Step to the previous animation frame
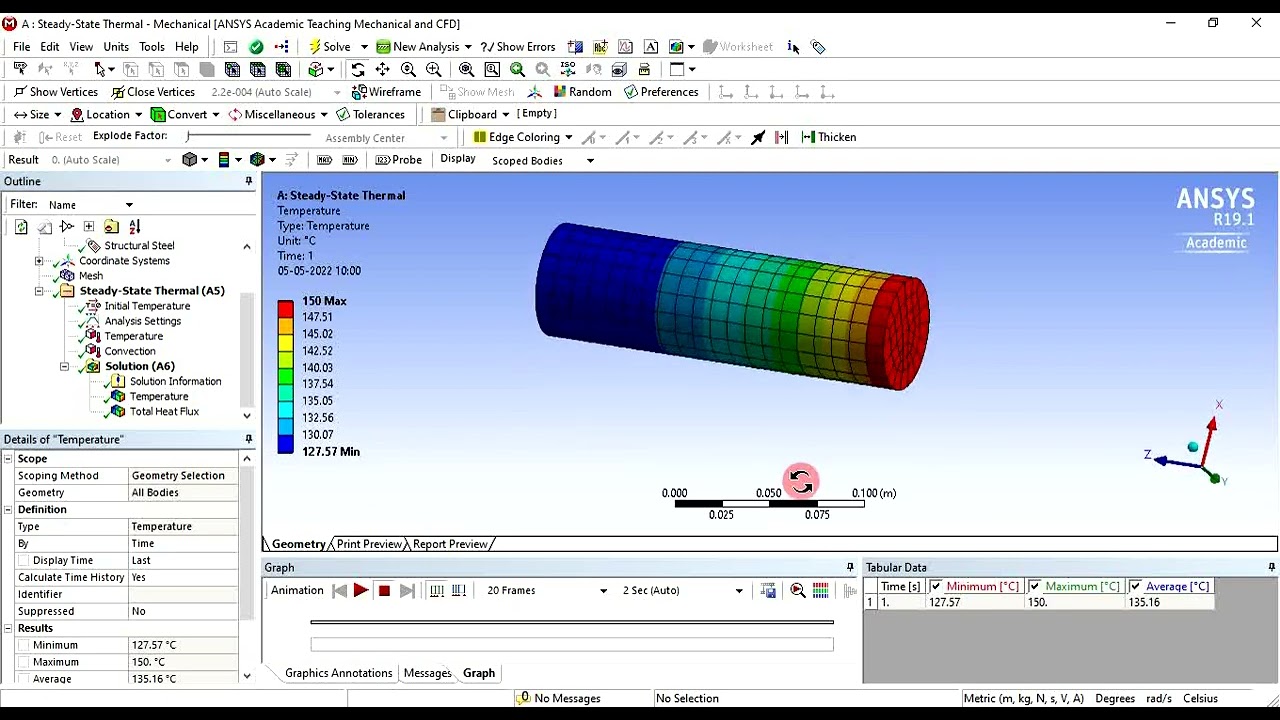The image size is (1280, 720). coord(339,591)
